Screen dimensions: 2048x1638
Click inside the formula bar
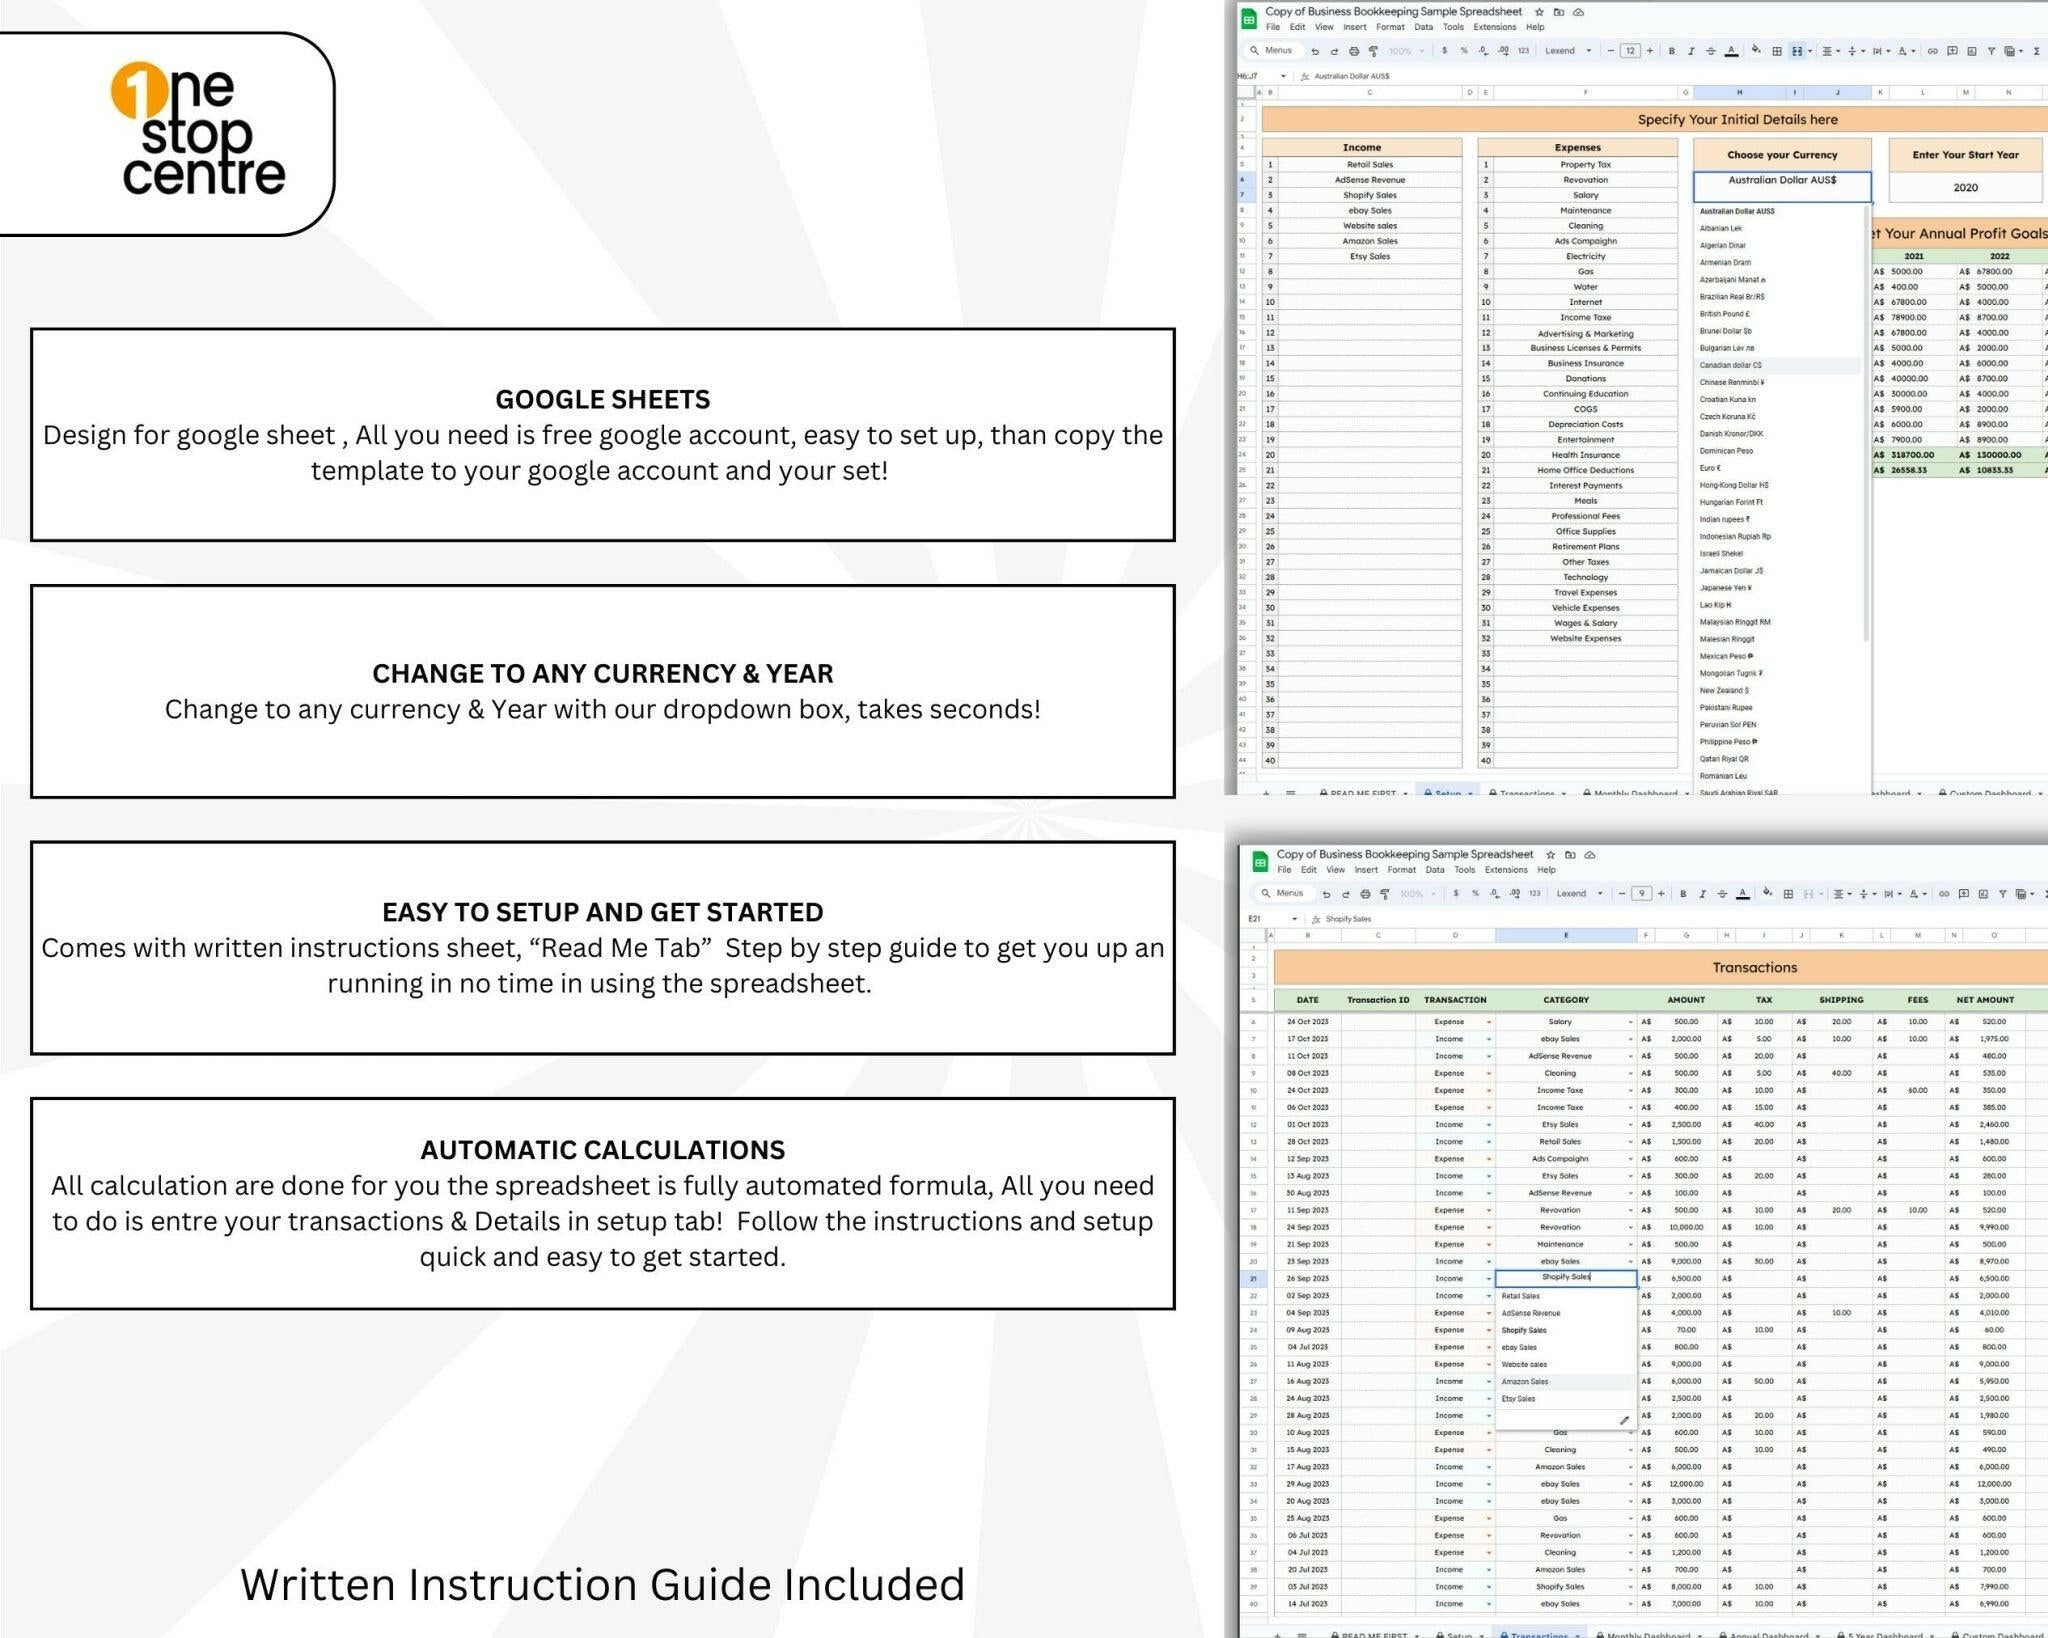click(x=1400, y=75)
